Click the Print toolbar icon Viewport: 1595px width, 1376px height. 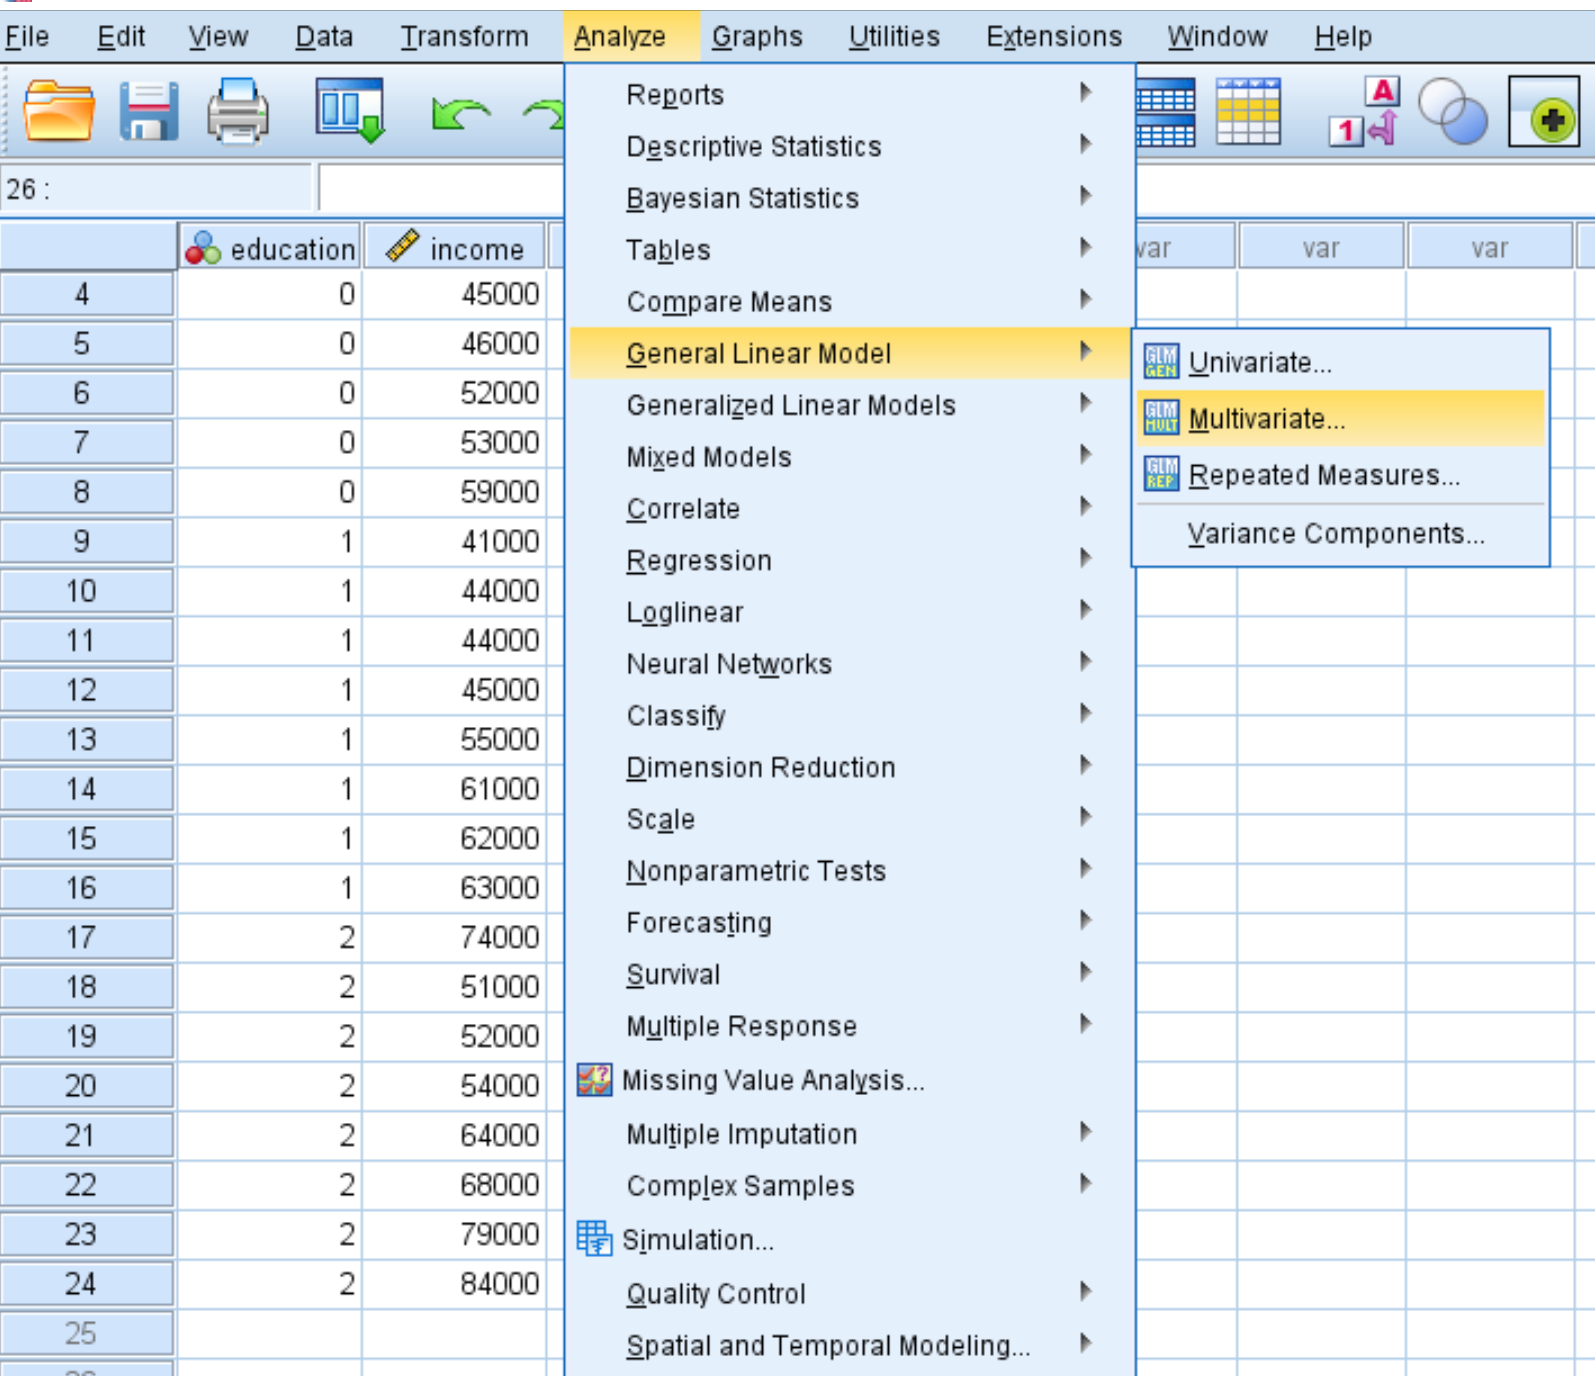pos(238,111)
